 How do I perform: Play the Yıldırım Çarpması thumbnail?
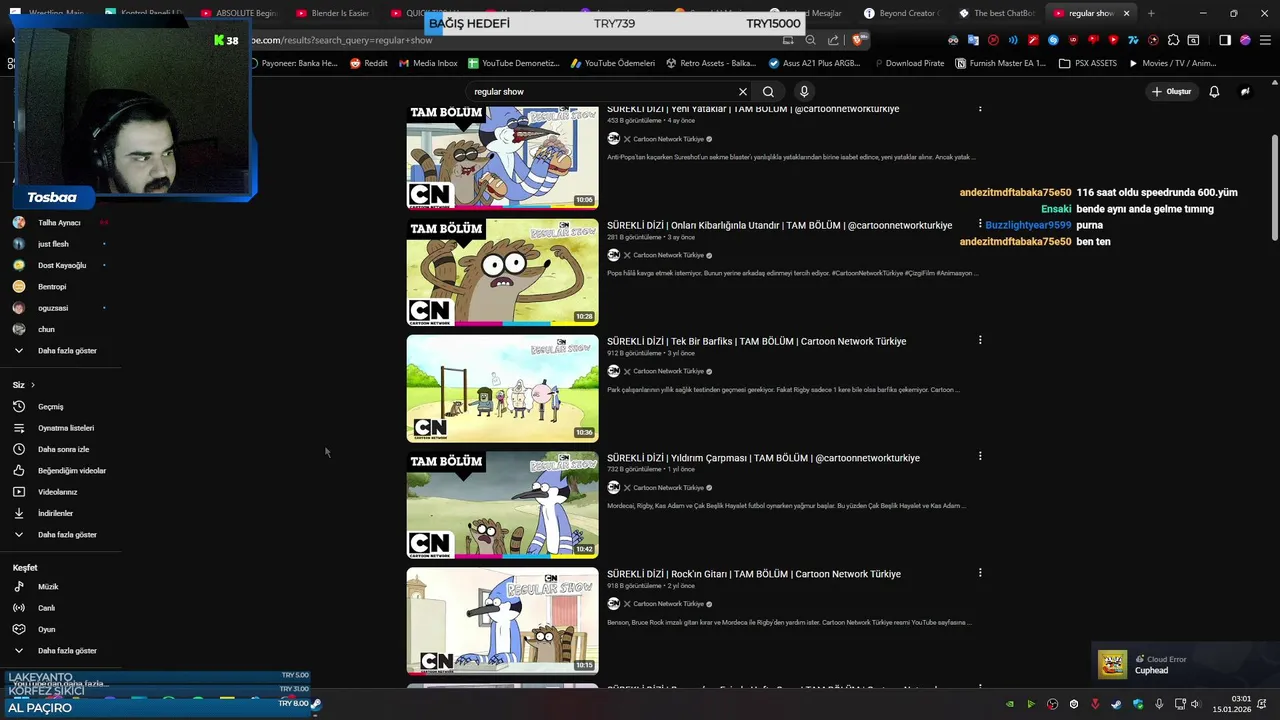(502, 505)
